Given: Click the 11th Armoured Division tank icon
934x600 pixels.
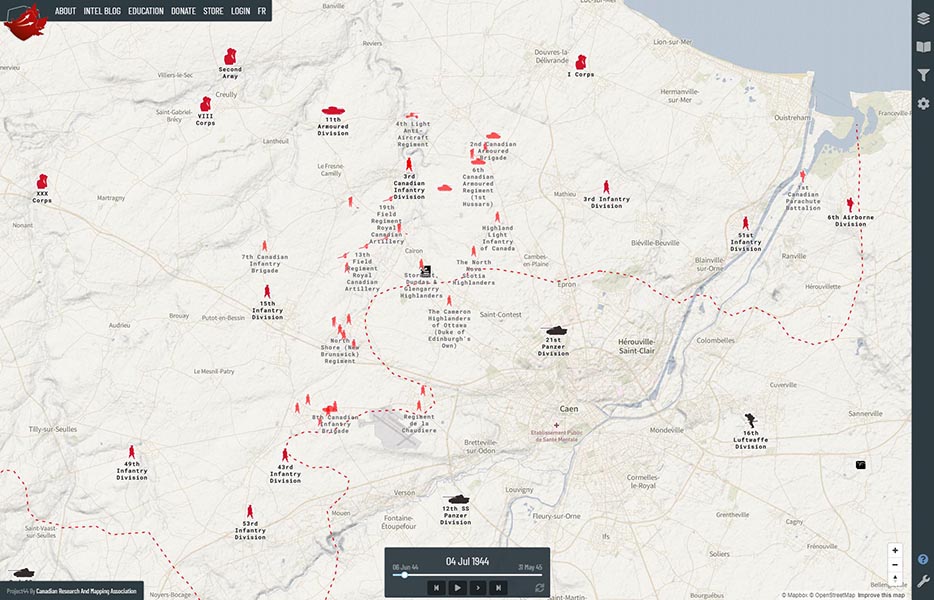Looking at the screenshot, I should [x=333, y=110].
